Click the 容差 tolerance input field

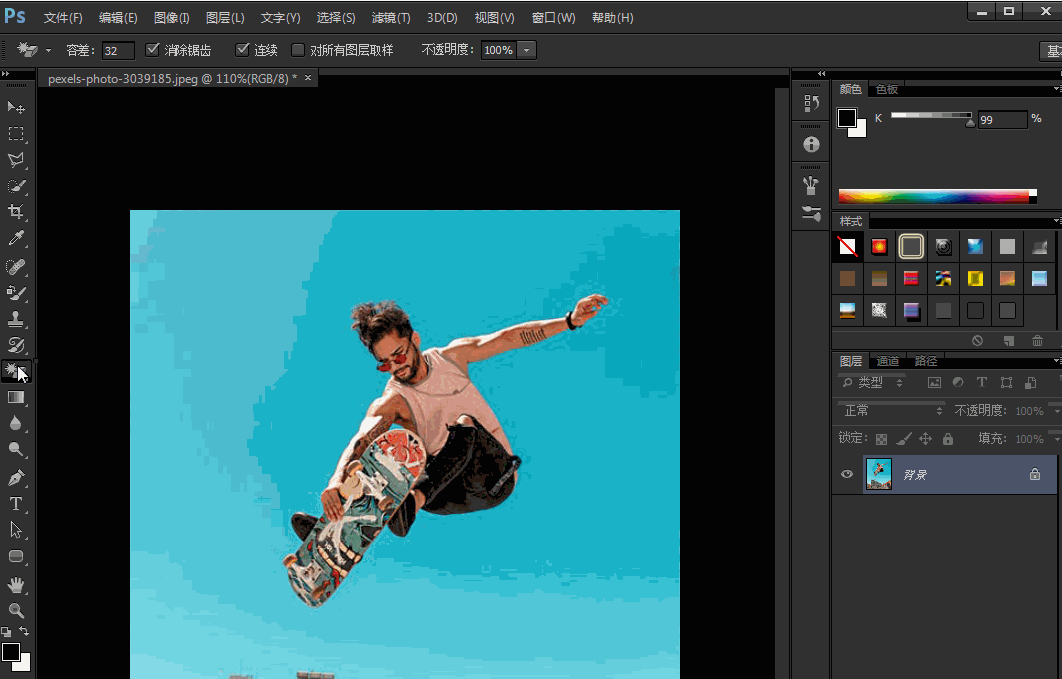tap(117, 50)
